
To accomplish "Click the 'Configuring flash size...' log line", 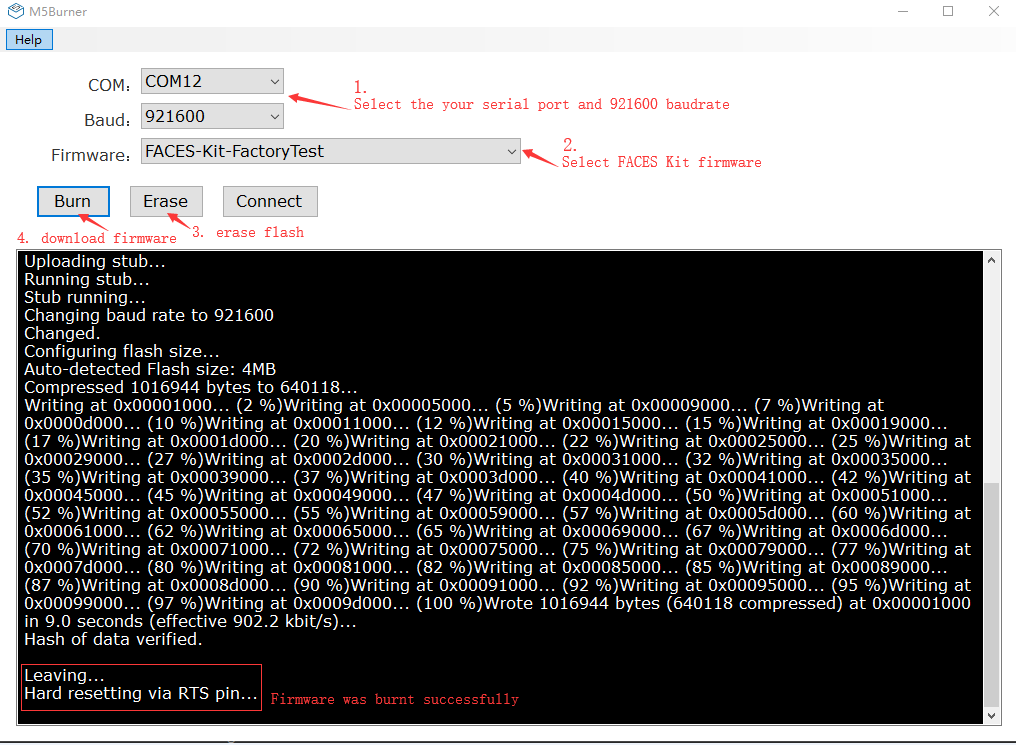I will (x=122, y=351).
